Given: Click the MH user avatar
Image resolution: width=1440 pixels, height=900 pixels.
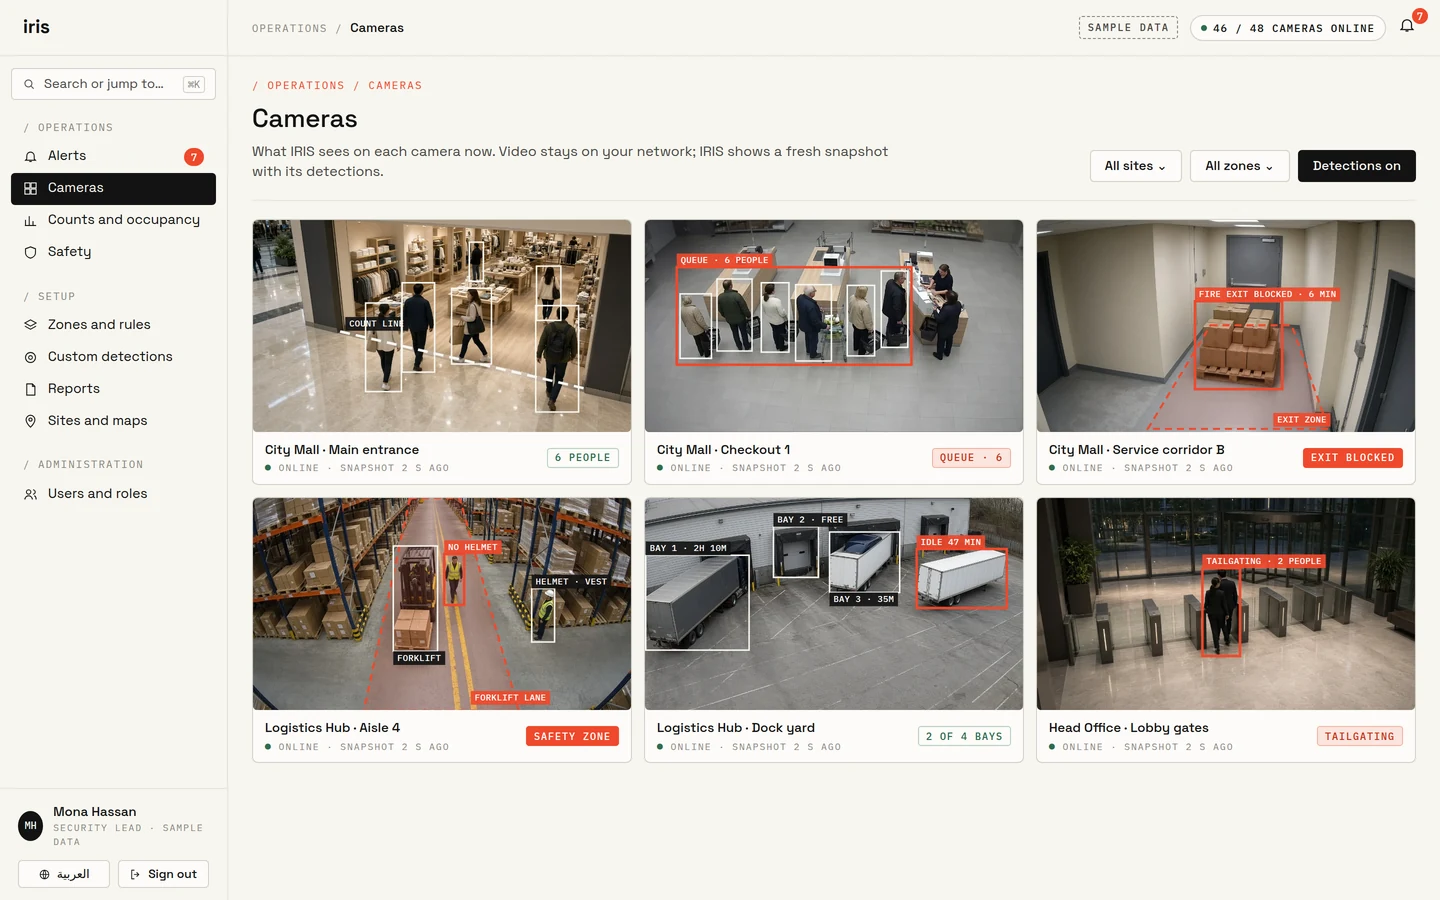Looking at the screenshot, I should point(30,826).
